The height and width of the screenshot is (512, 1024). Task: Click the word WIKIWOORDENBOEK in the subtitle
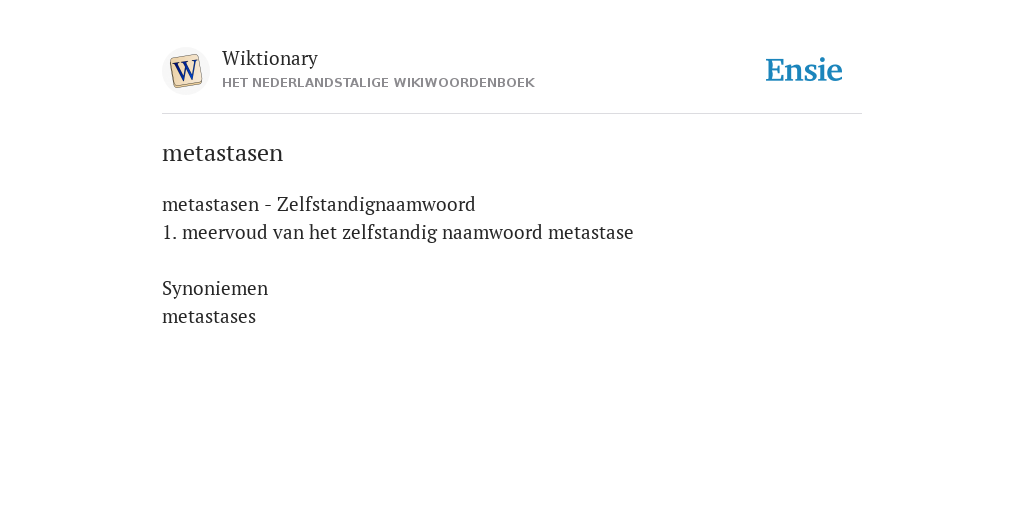point(464,83)
